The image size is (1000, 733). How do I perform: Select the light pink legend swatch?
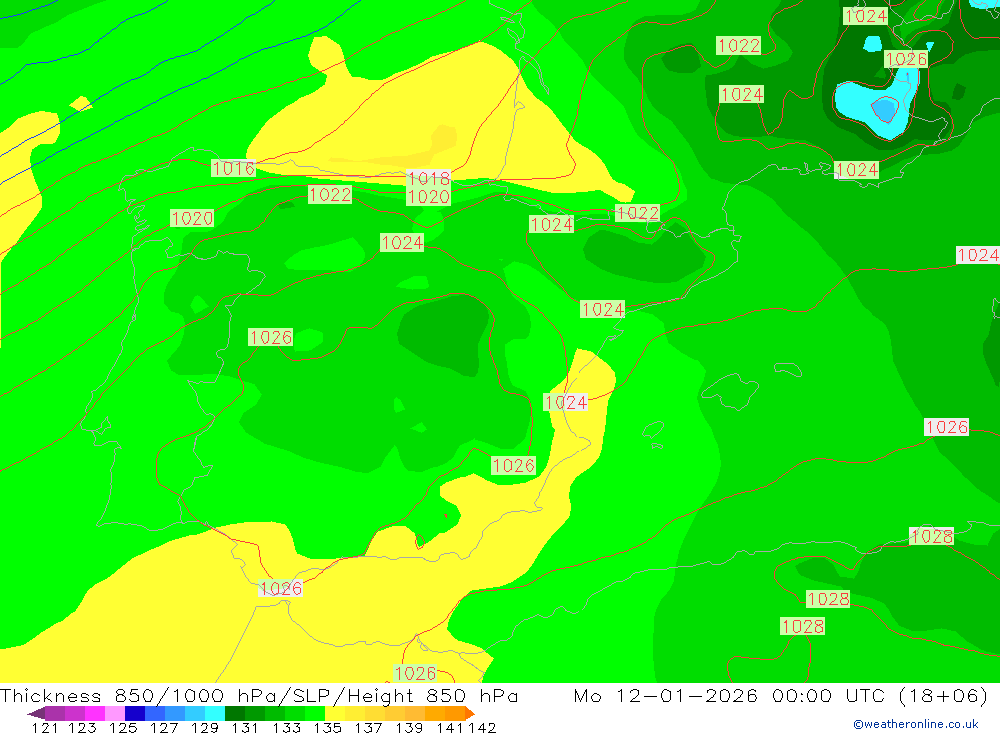[115, 713]
